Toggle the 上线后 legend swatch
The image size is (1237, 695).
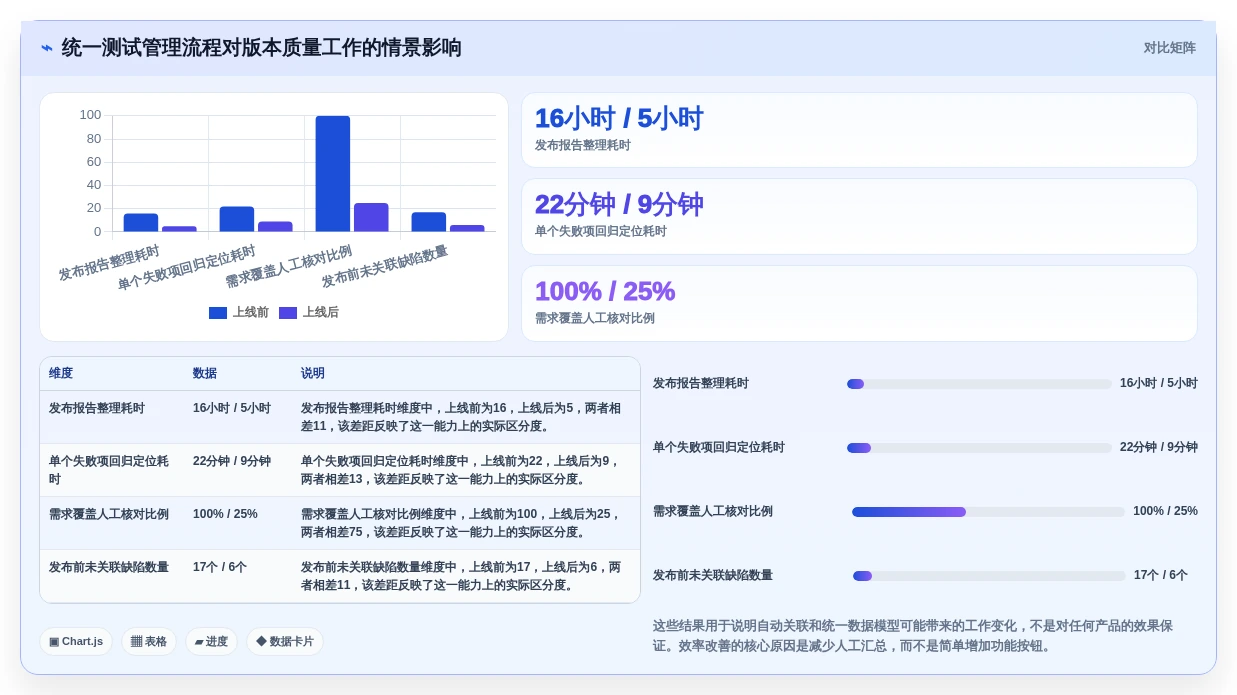(288, 313)
